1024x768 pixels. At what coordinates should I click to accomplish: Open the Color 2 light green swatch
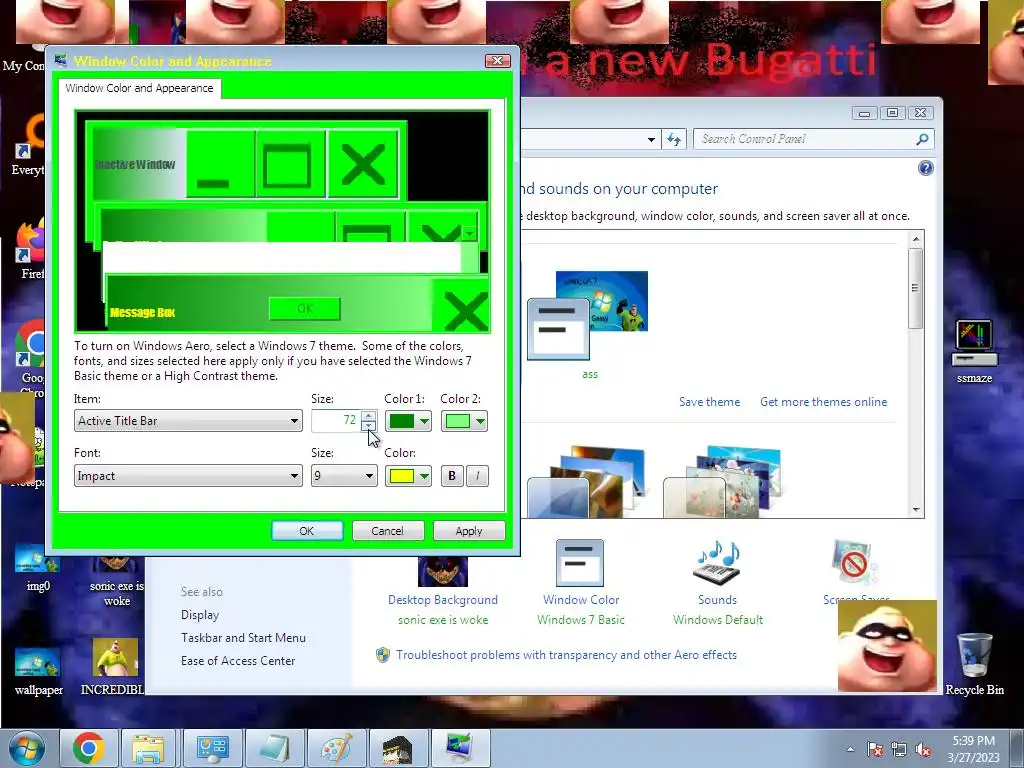pyautogui.click(x=464, y=421)
